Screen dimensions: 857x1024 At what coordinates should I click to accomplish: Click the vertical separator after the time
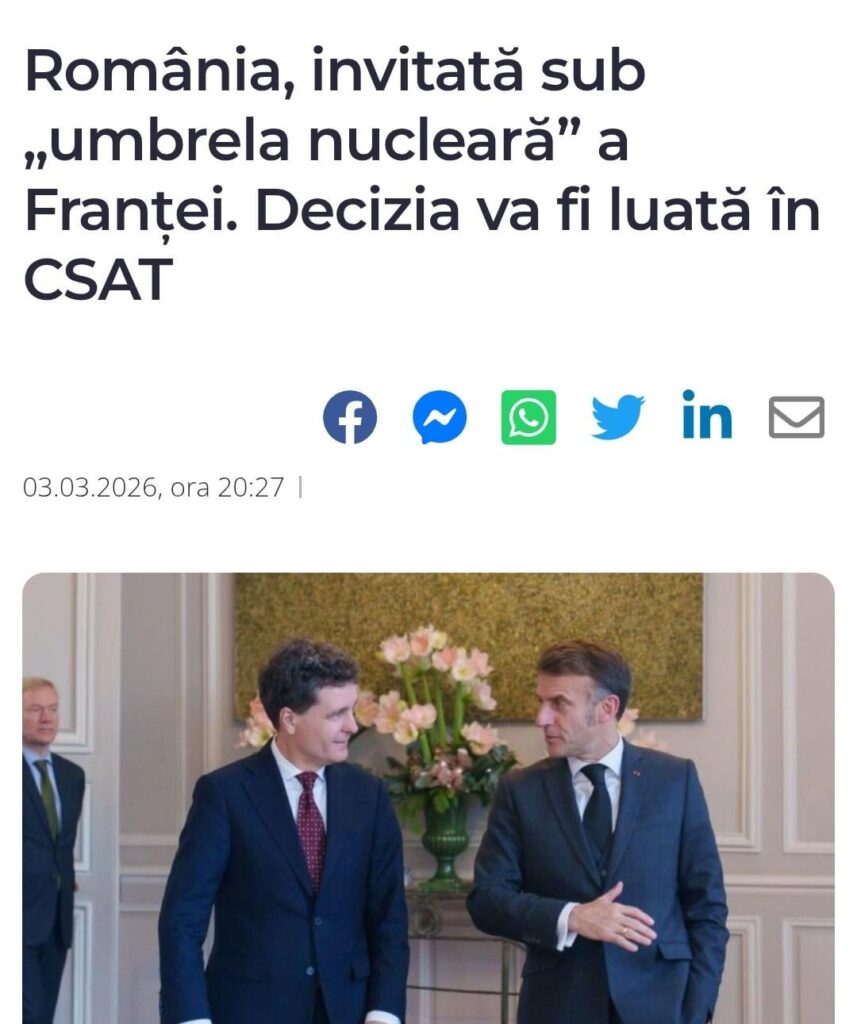(300, 487)
